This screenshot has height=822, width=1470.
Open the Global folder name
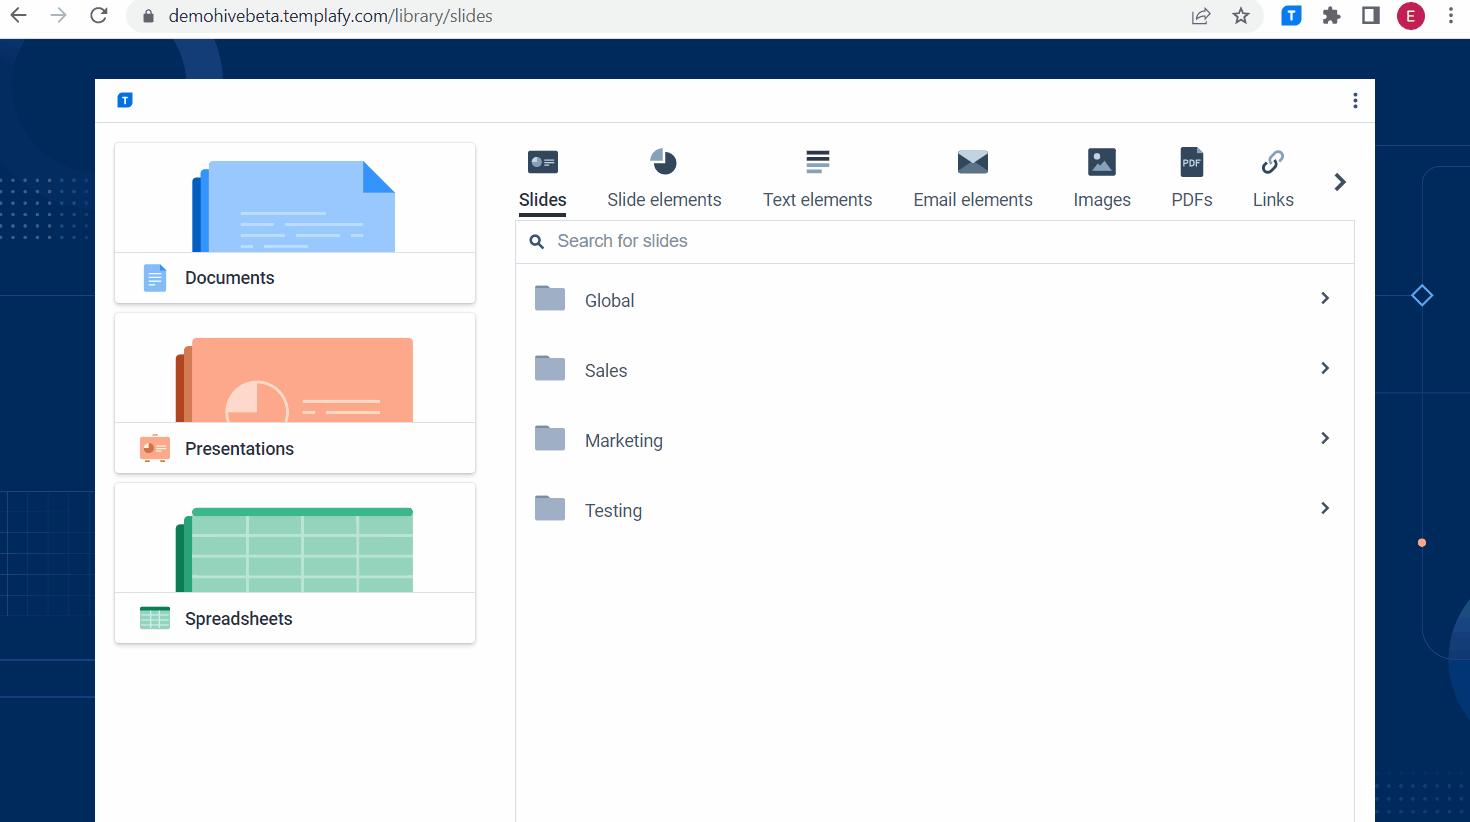coord(609,301)
